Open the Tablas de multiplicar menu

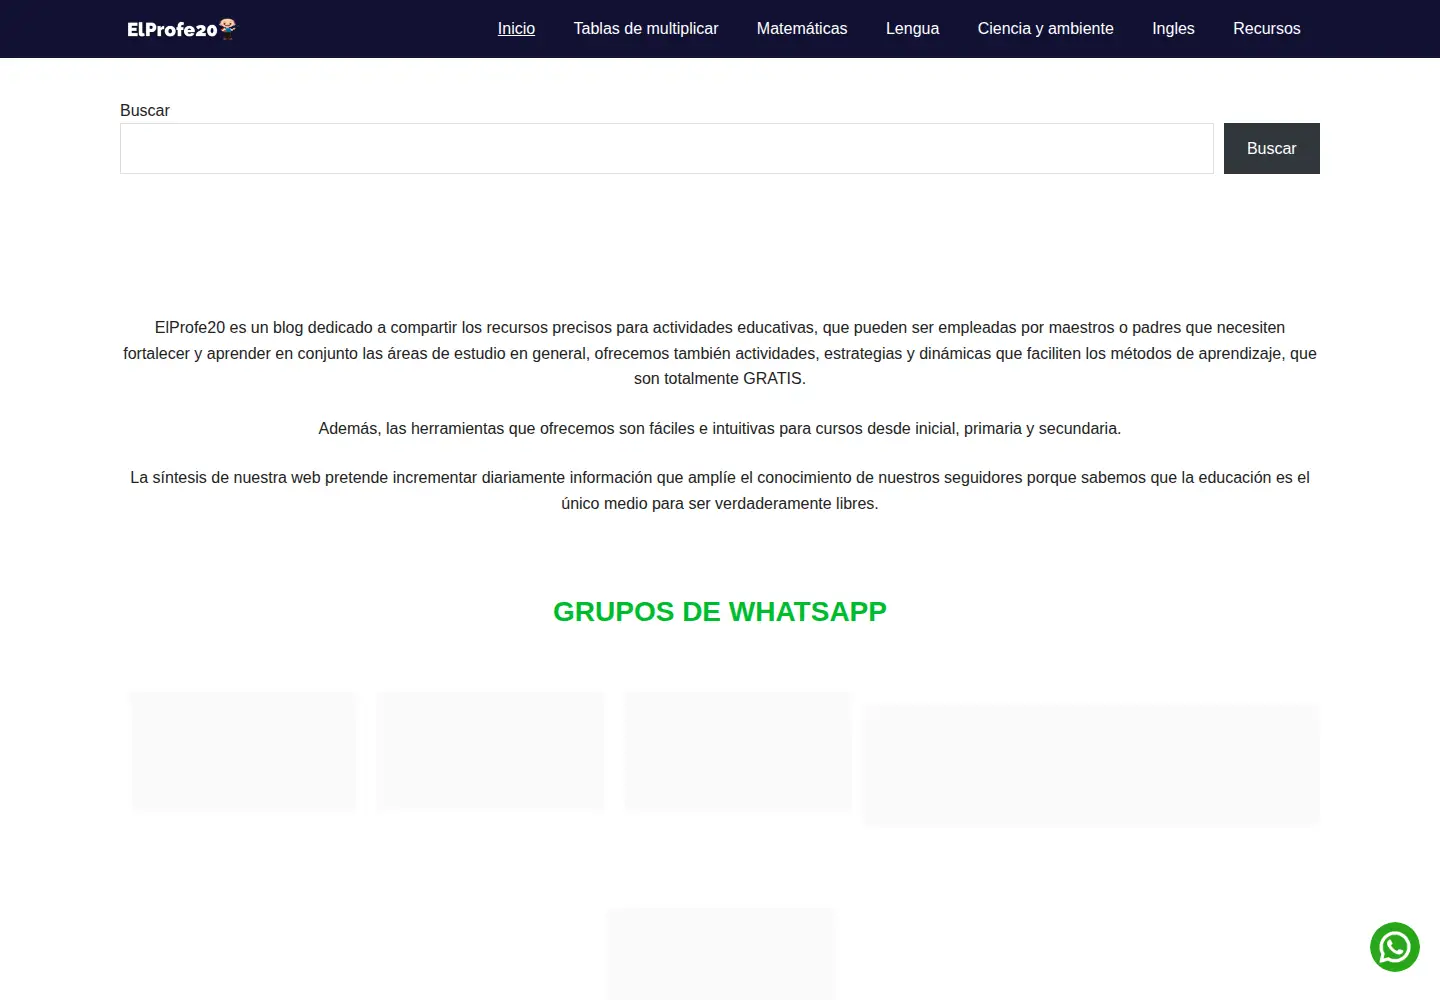646,29
